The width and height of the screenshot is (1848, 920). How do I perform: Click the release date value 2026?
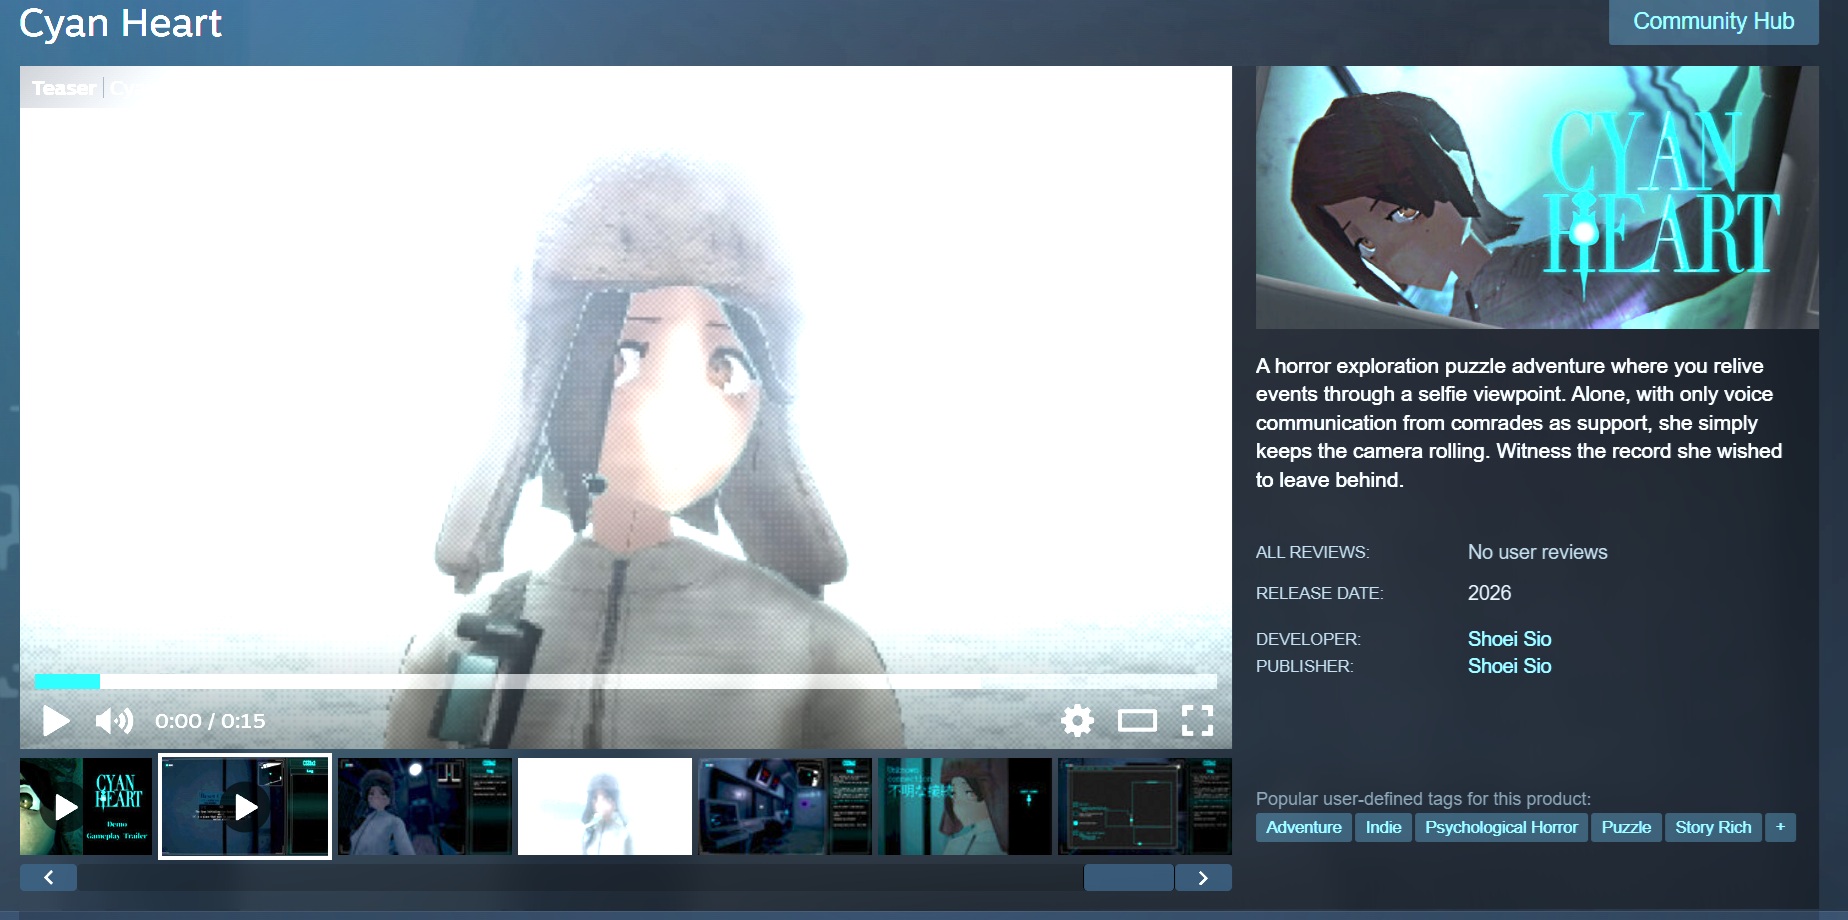pyautogui.click(x=1489, y=593)
